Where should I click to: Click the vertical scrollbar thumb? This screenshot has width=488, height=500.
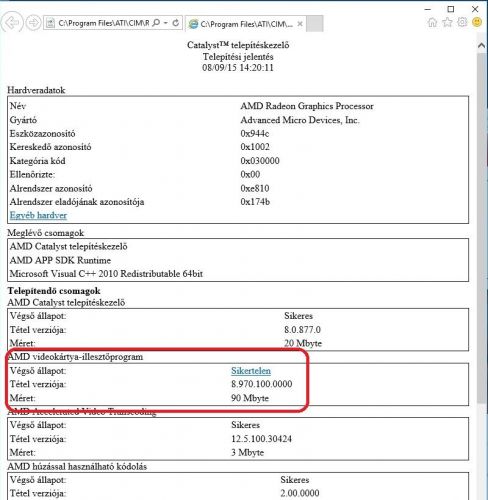tap(481, 228)
